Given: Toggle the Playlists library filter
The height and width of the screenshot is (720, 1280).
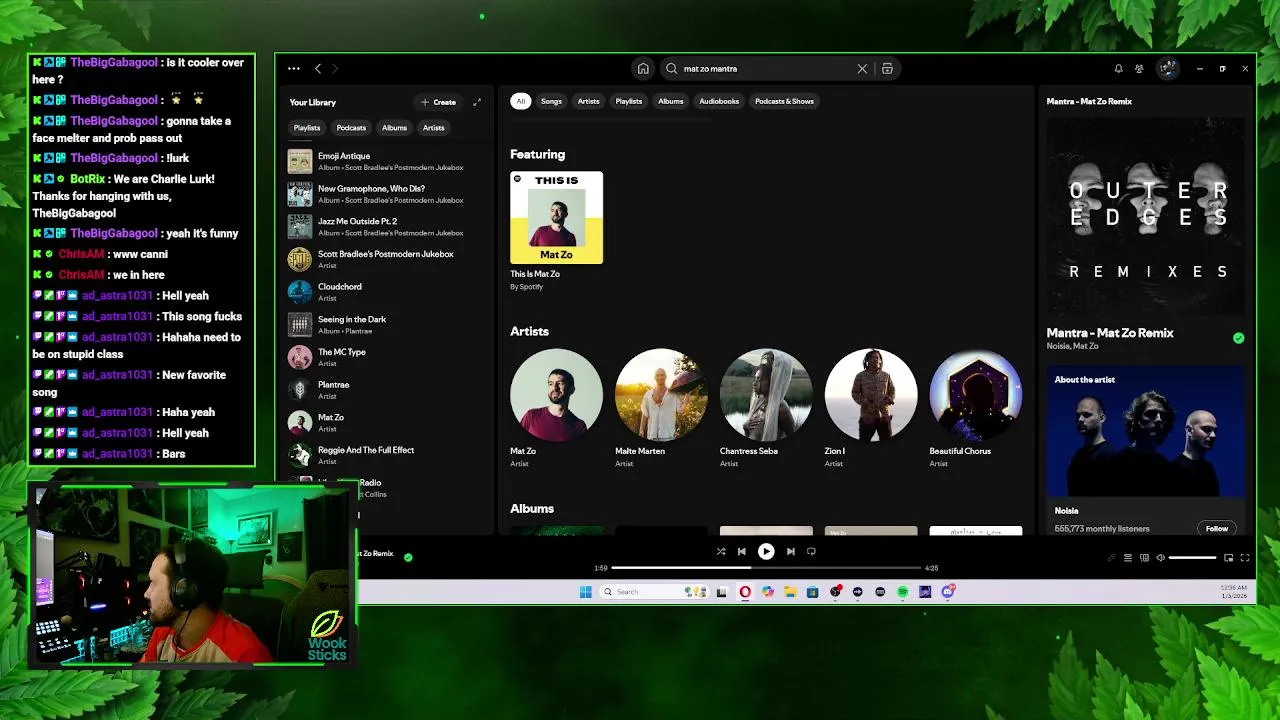Looking at the screenshot, I should tap(307, 128).
